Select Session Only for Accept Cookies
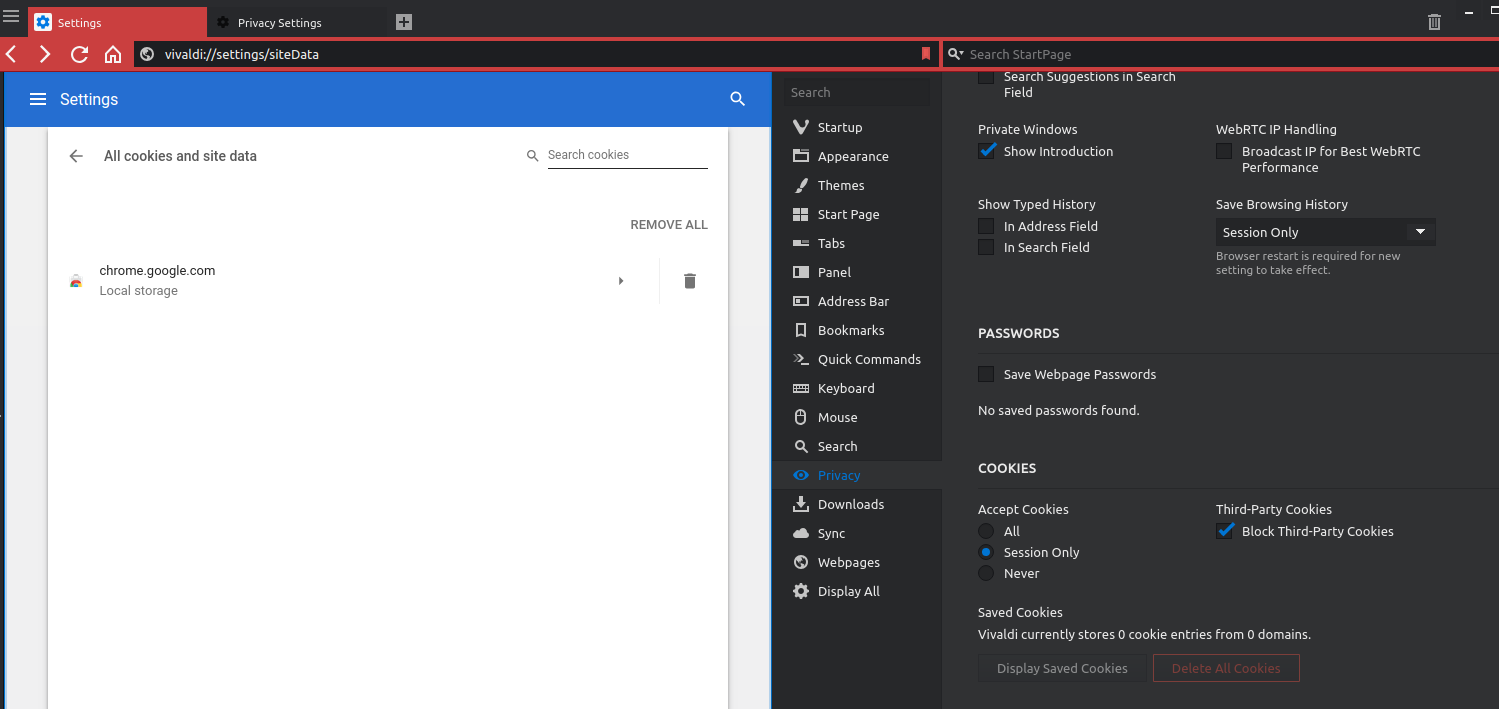The image size is (1499, 709). click(x=986, y=552)
